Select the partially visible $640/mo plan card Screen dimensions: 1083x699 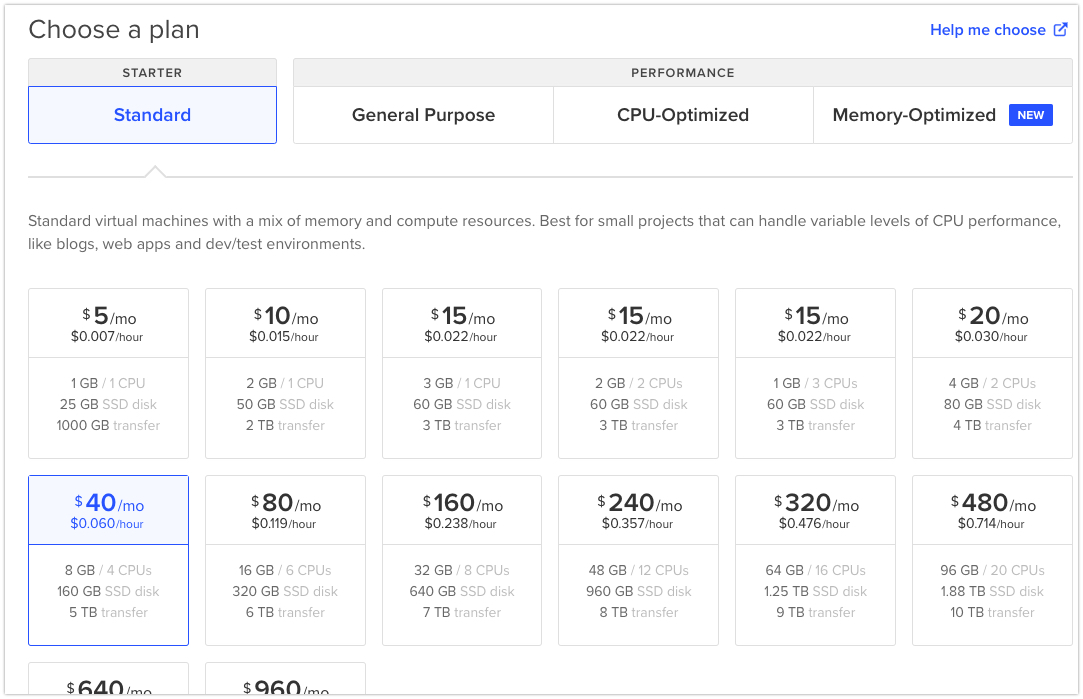pos(108,679)
